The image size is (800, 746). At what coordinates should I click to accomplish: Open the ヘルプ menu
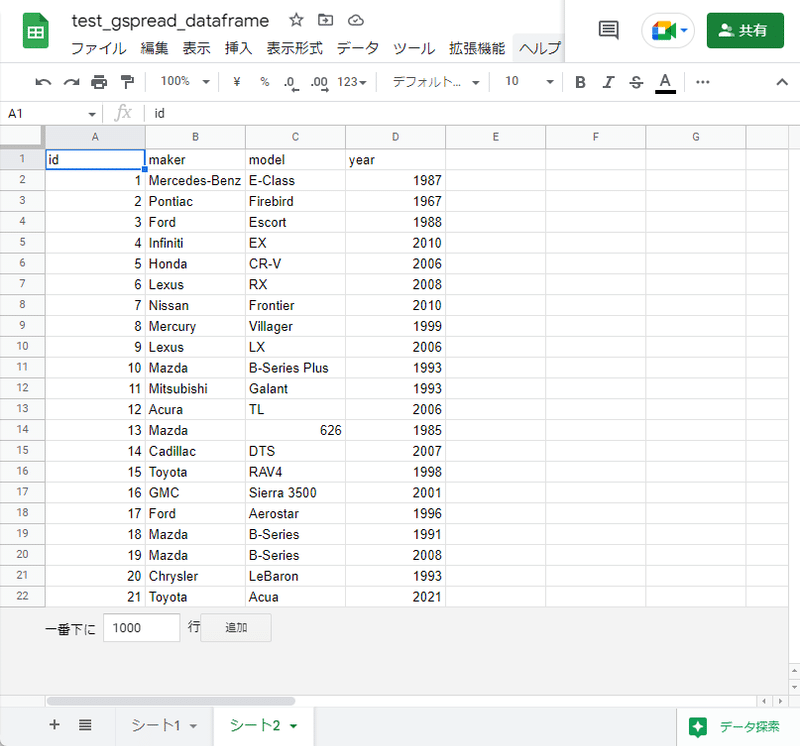[539, 48]
